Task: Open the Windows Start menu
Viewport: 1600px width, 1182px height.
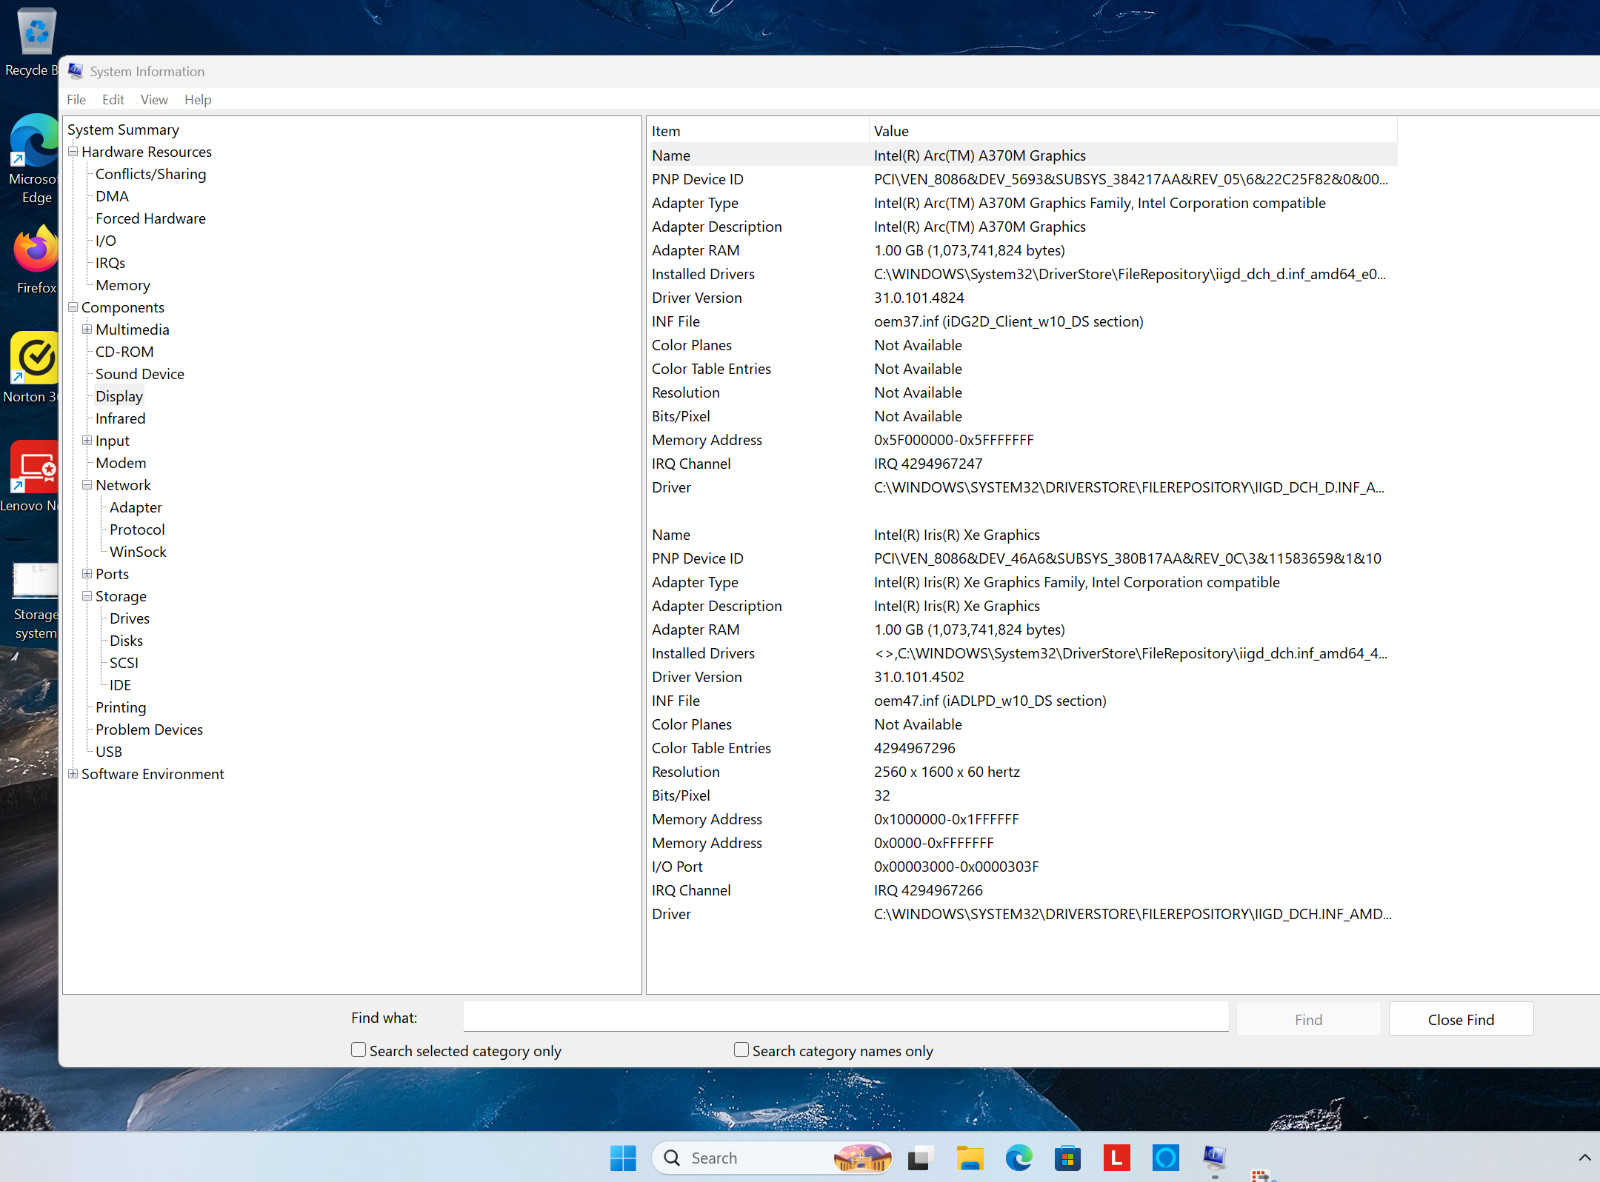Action: point(623,1158)
